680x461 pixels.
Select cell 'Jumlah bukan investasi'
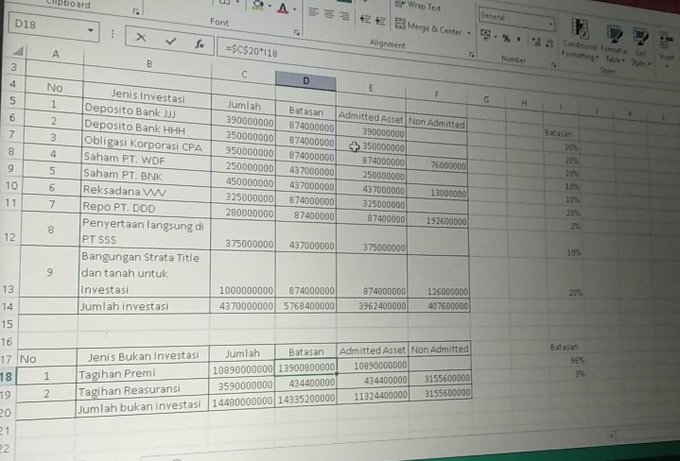tap(141, 407)
